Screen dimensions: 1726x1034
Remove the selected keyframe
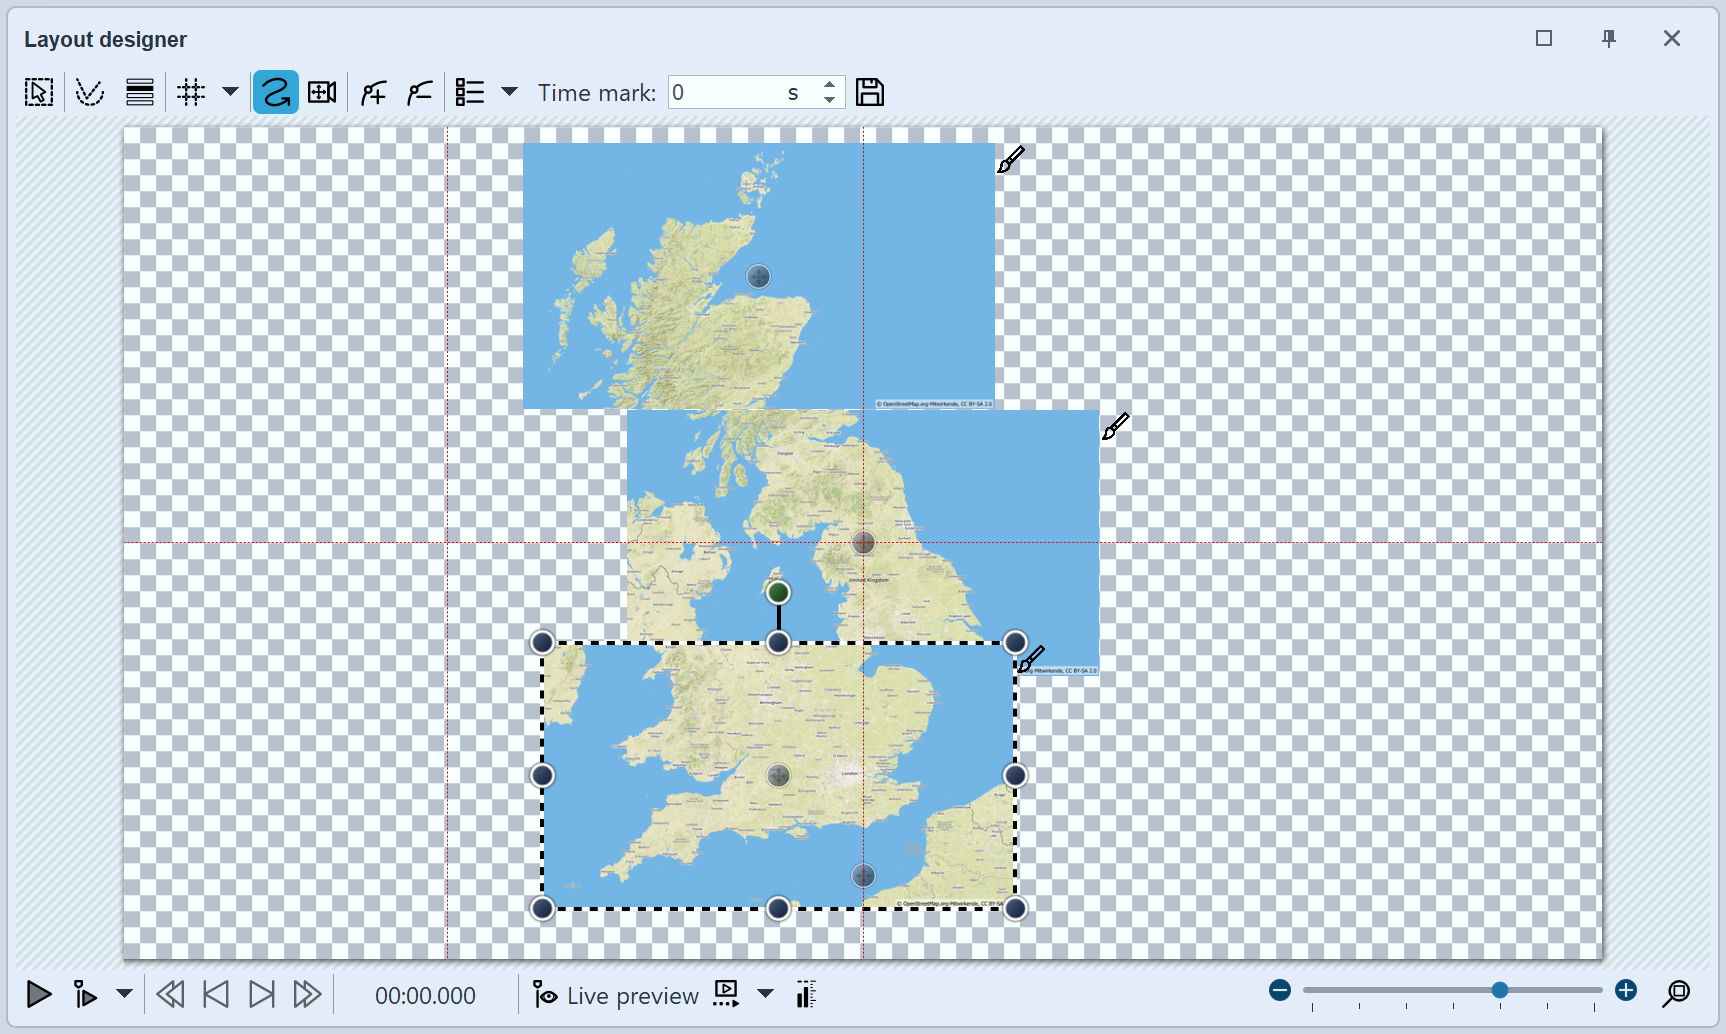(x=418, y=91)
